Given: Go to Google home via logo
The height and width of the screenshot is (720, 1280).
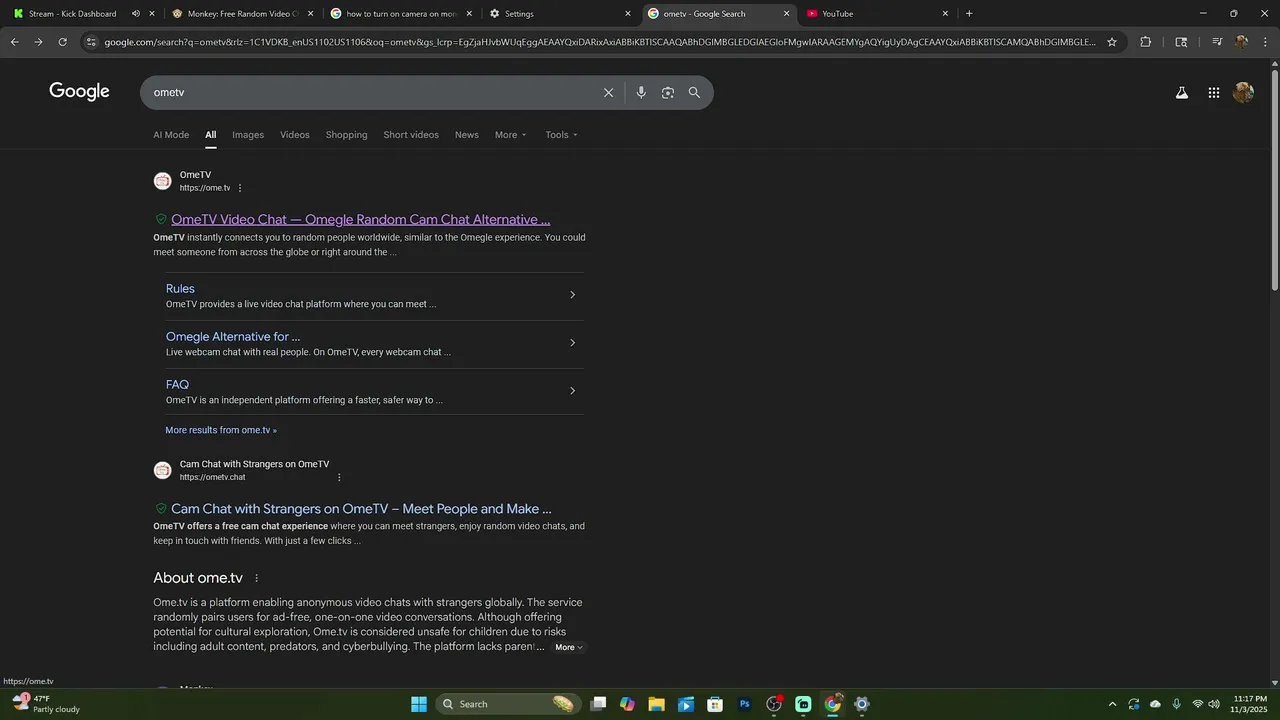Looking at the screenshot, I should click(x=79, y=92).
